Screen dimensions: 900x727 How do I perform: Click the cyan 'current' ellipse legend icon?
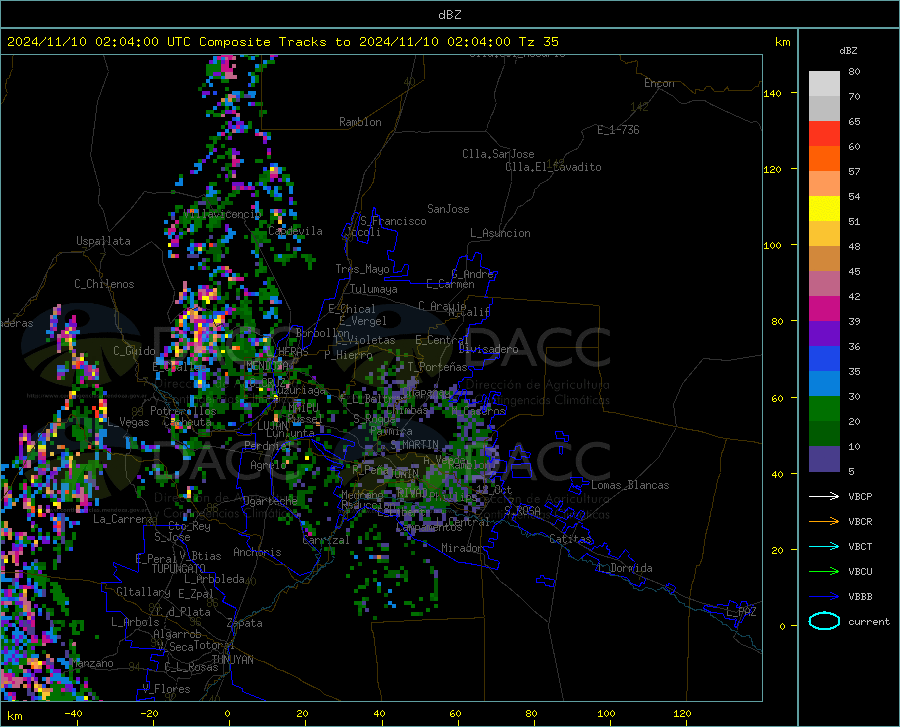pos(824,621)
